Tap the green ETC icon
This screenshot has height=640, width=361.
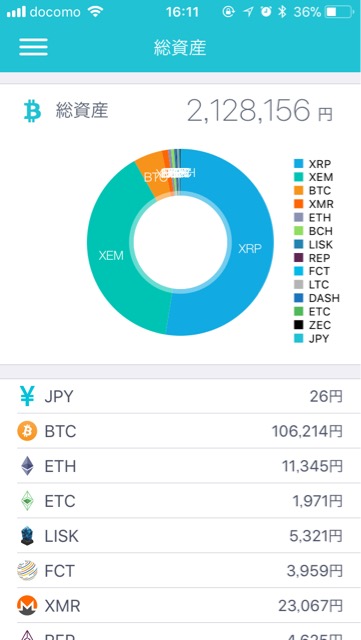[x=27, y=501]
